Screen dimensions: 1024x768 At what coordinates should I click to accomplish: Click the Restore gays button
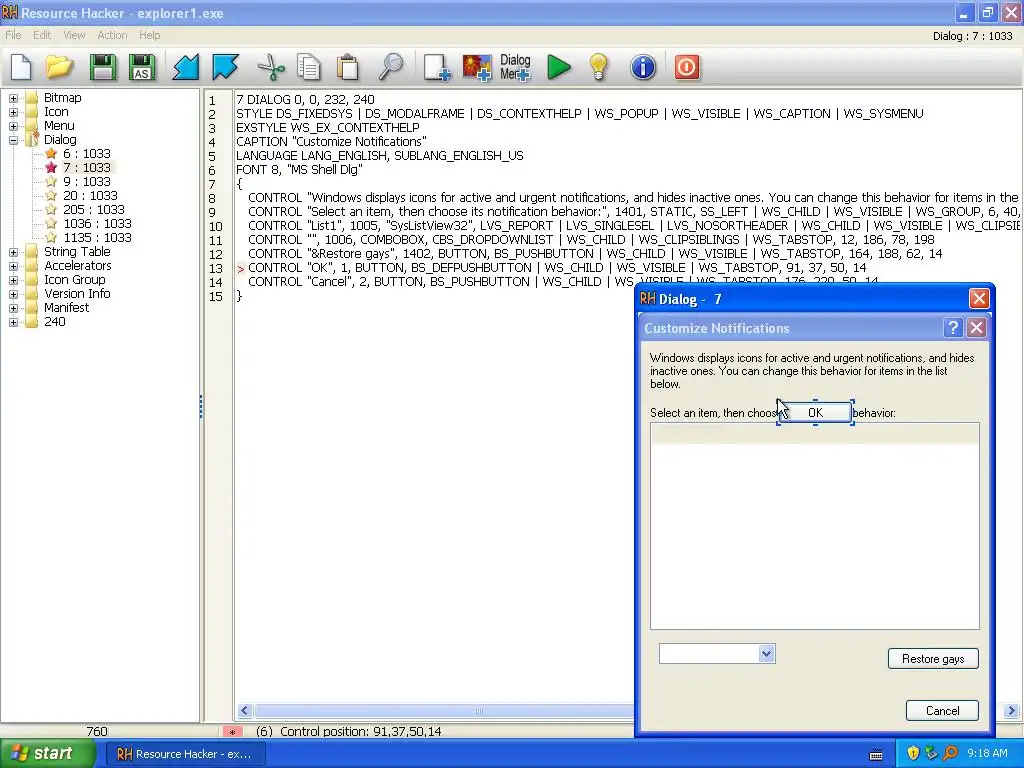tap(933, 658)
